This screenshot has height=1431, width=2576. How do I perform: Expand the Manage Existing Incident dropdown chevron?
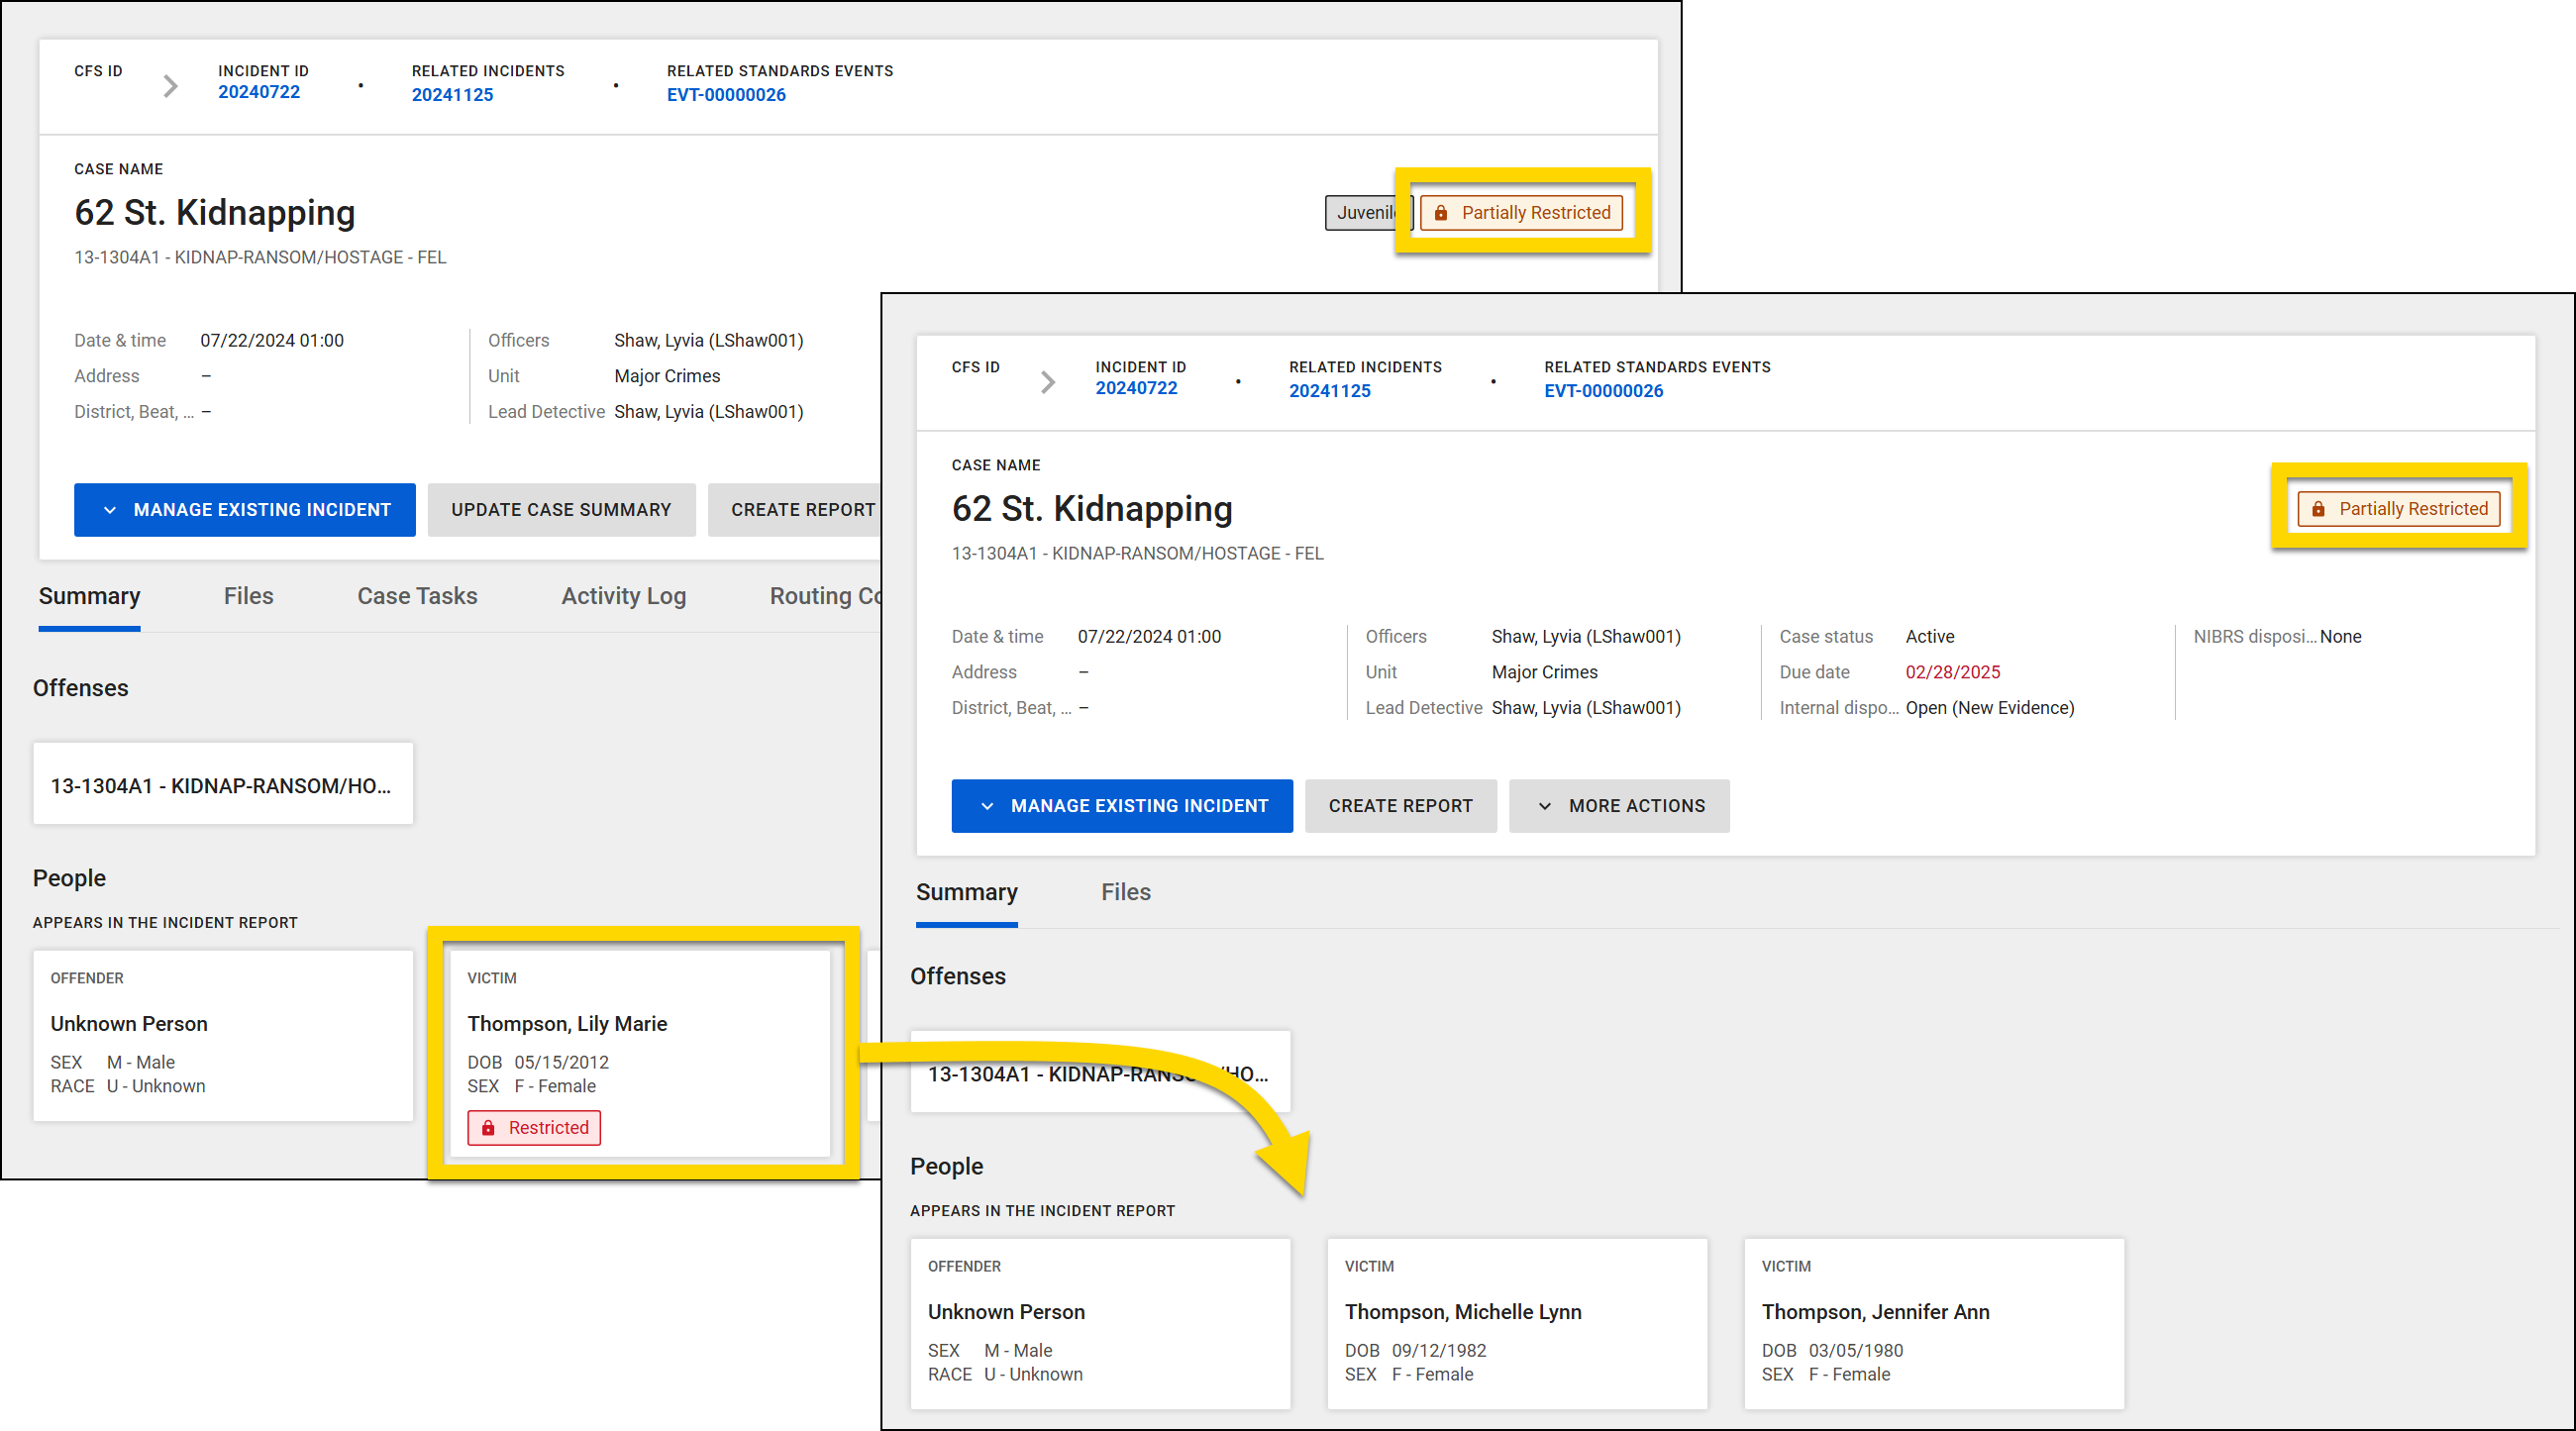tap(110, 510)
